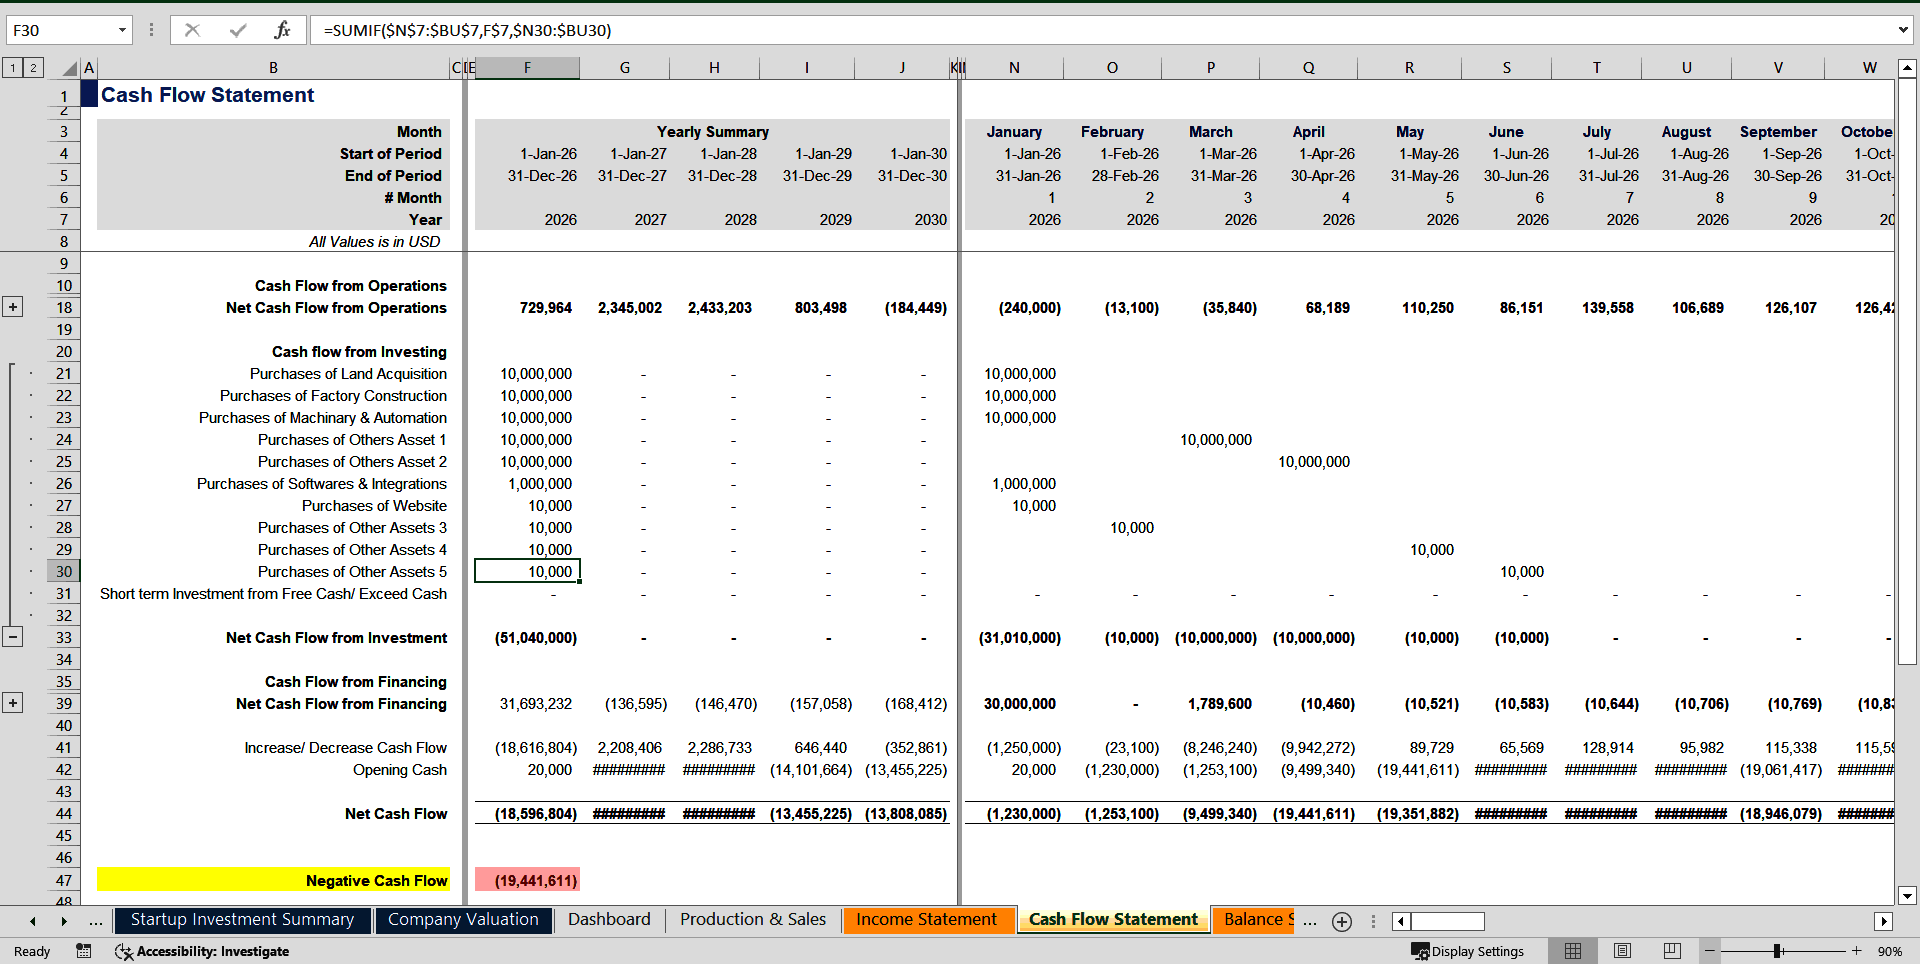Go to previous sheet tab arrow

33,922
